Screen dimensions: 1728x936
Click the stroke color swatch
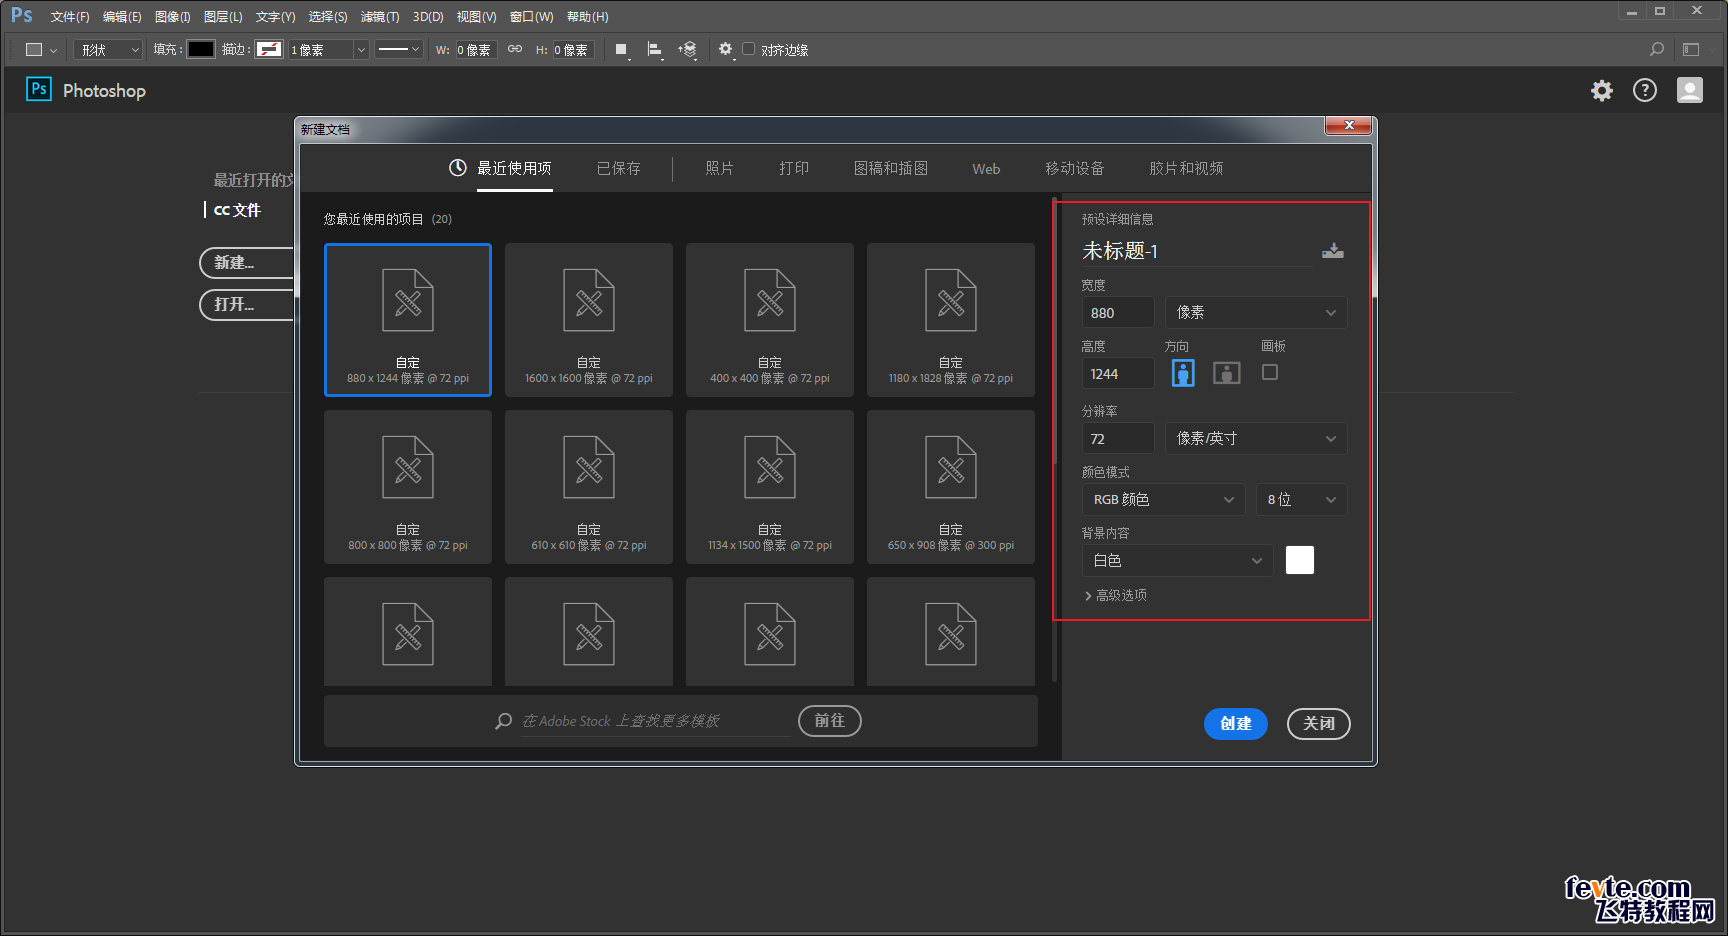(269, 49)
